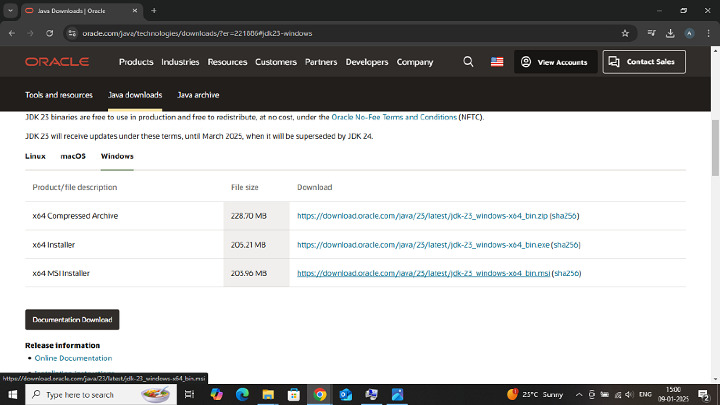Download the x64 Compressed Archive zip link
720x405 pixels.
point(422,216)
